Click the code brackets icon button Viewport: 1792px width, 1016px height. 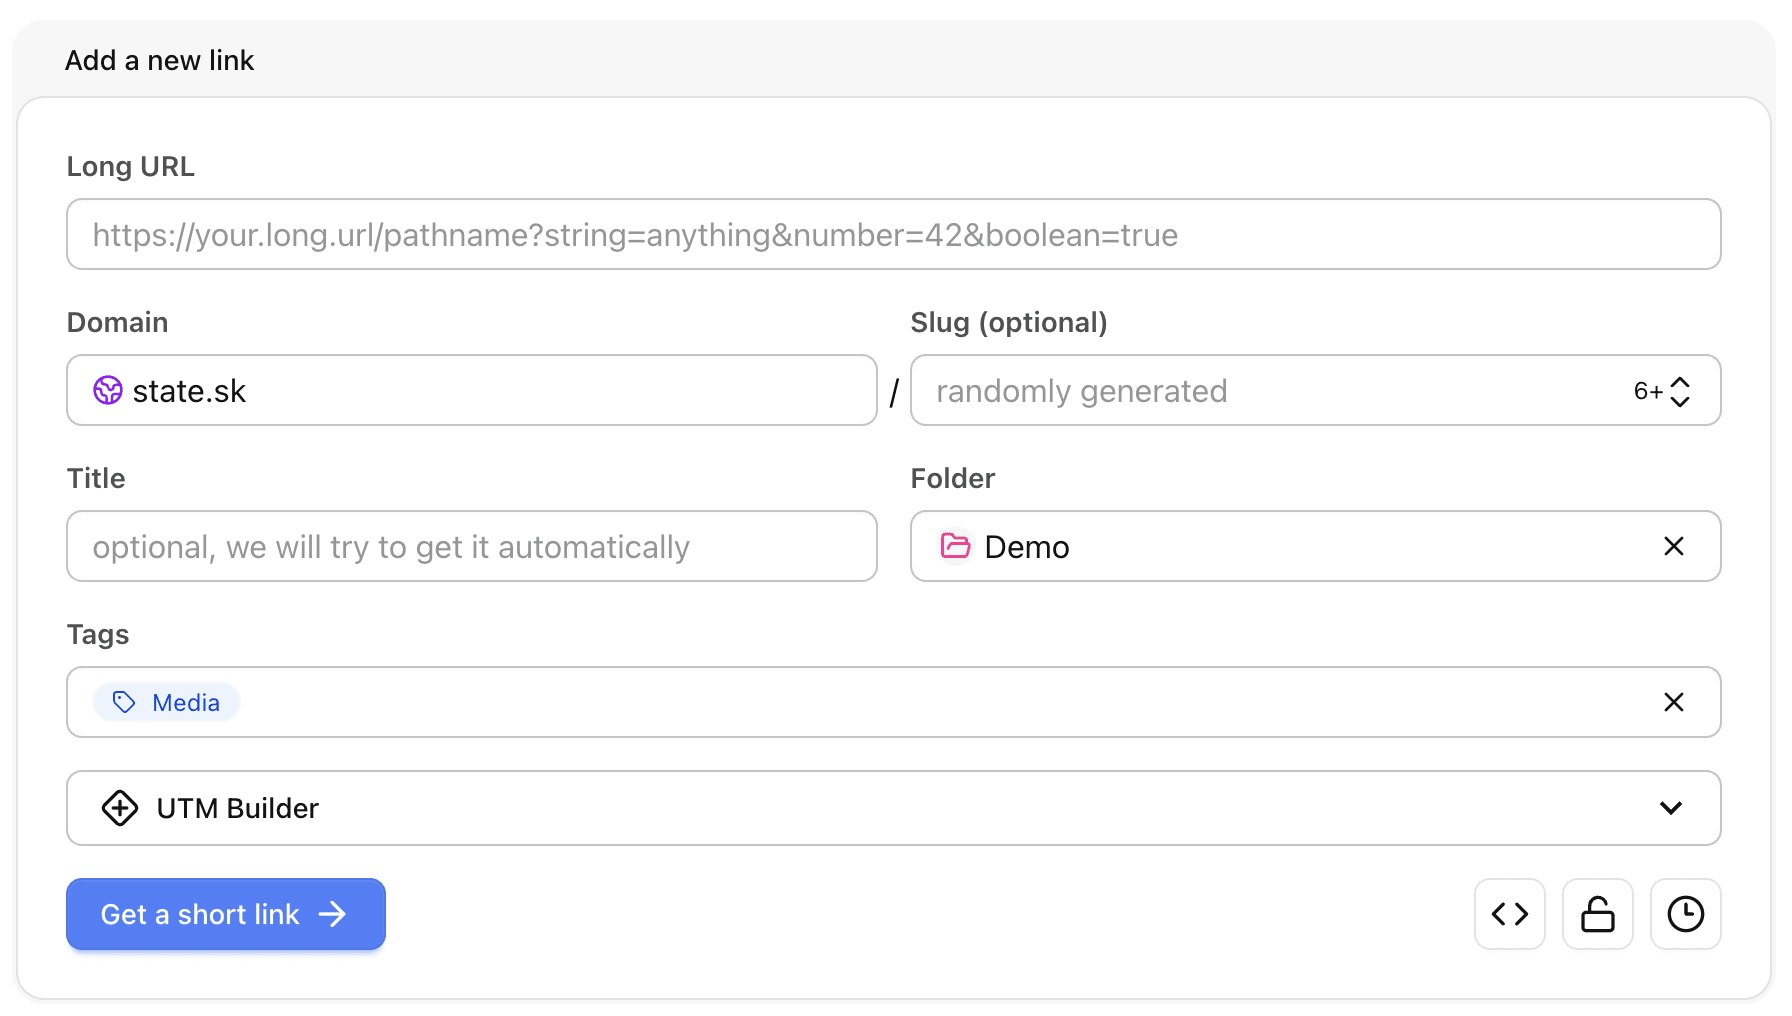[1509, 914]
